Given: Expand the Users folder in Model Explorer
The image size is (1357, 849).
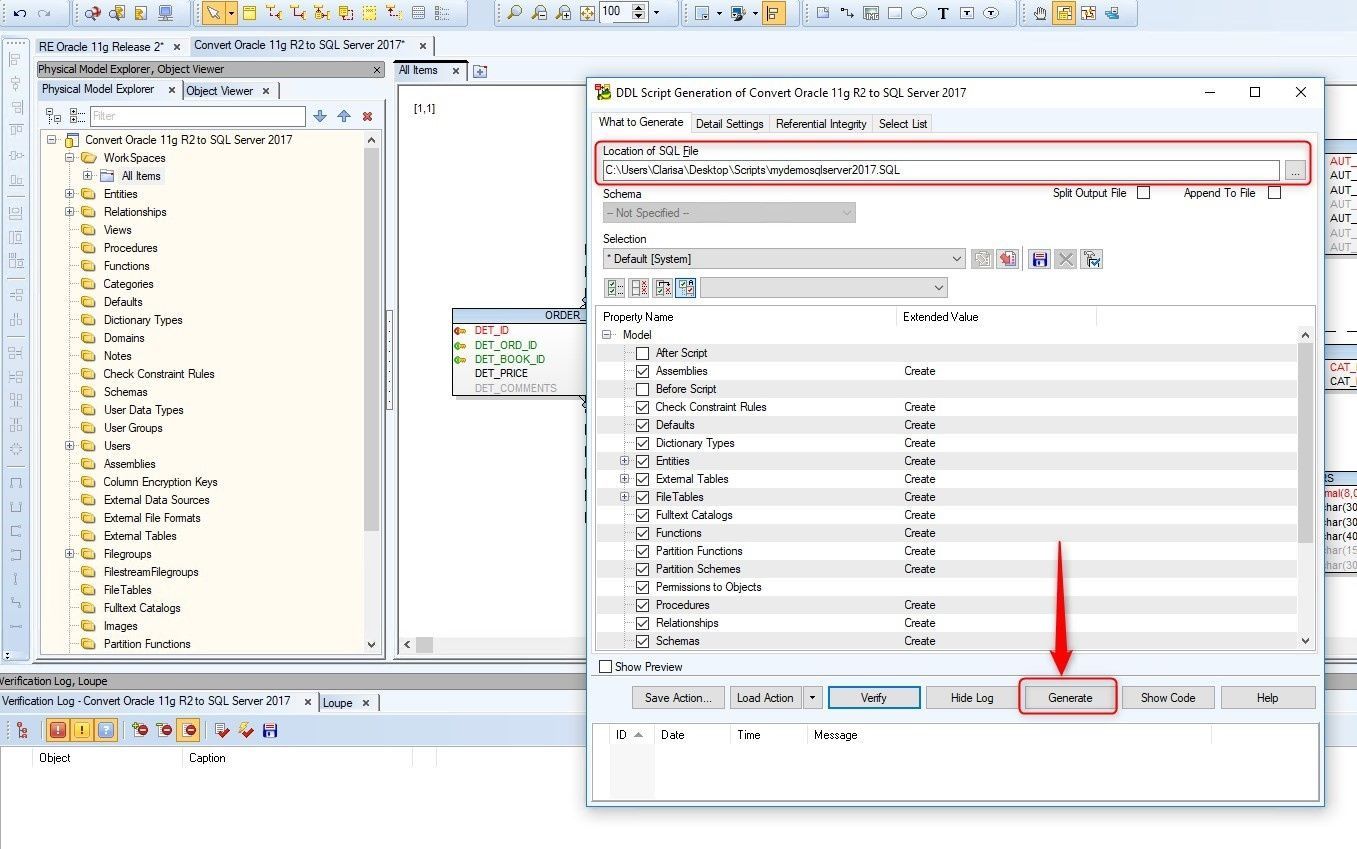Looking at the screenshot, I should tap(70, 446).
